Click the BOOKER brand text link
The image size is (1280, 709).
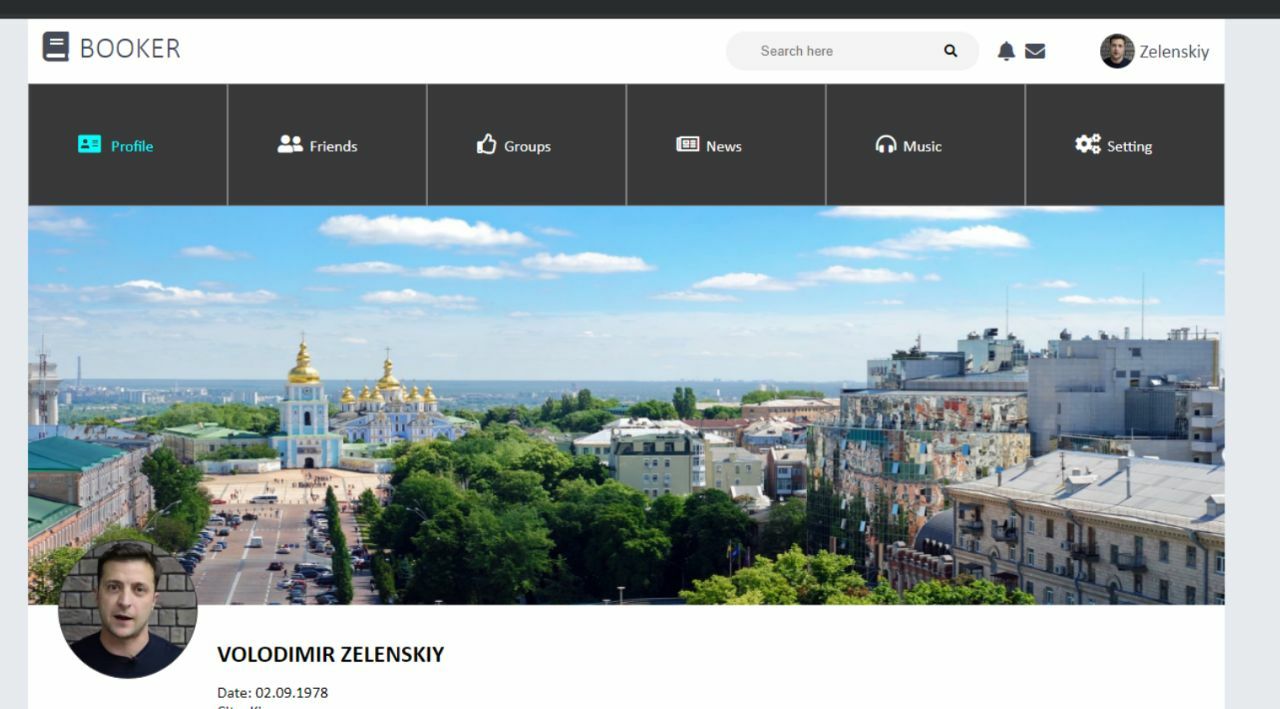click(130, 48)
